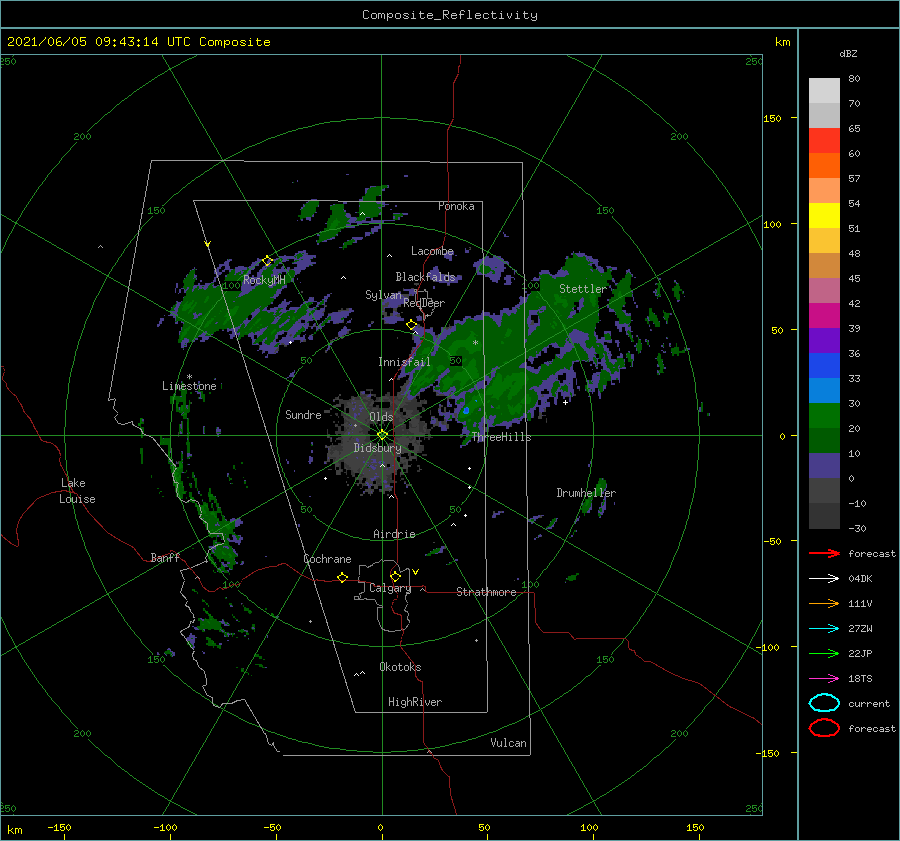The height and width of the screenshot is (841, 900).
Task: Click the cyan 27ZW arrow icon
Action: pos(824,629)
